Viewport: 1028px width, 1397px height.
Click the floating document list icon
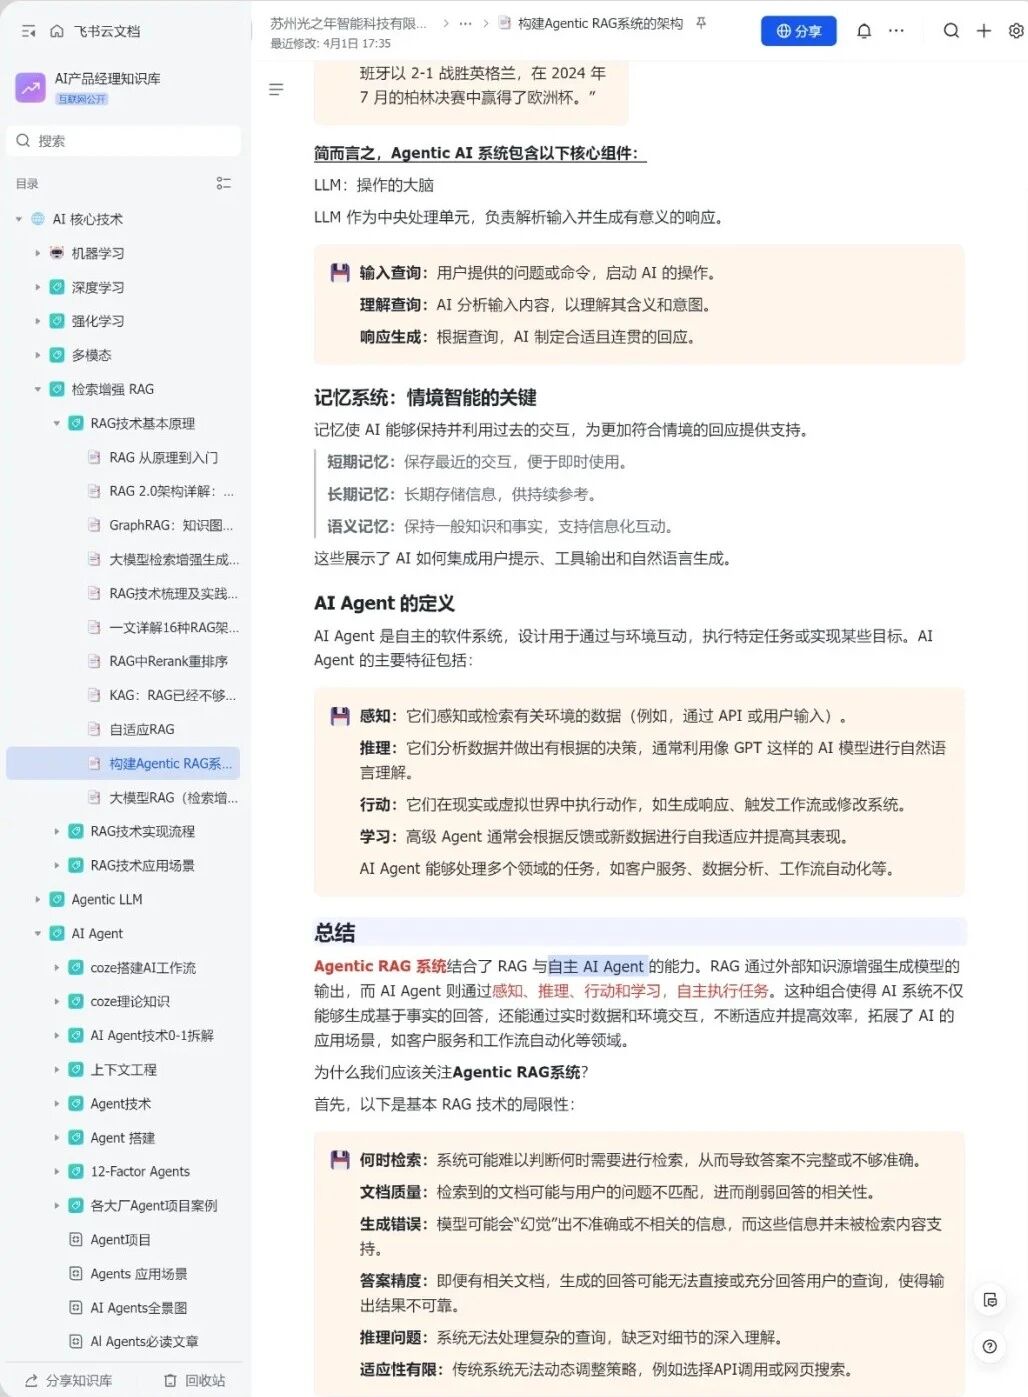(989, 1299)
